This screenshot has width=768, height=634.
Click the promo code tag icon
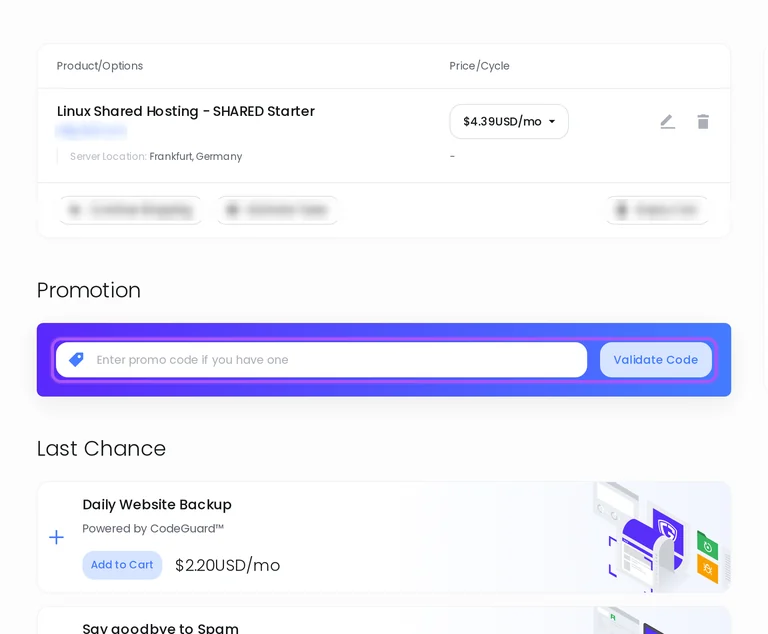[76, 360]
